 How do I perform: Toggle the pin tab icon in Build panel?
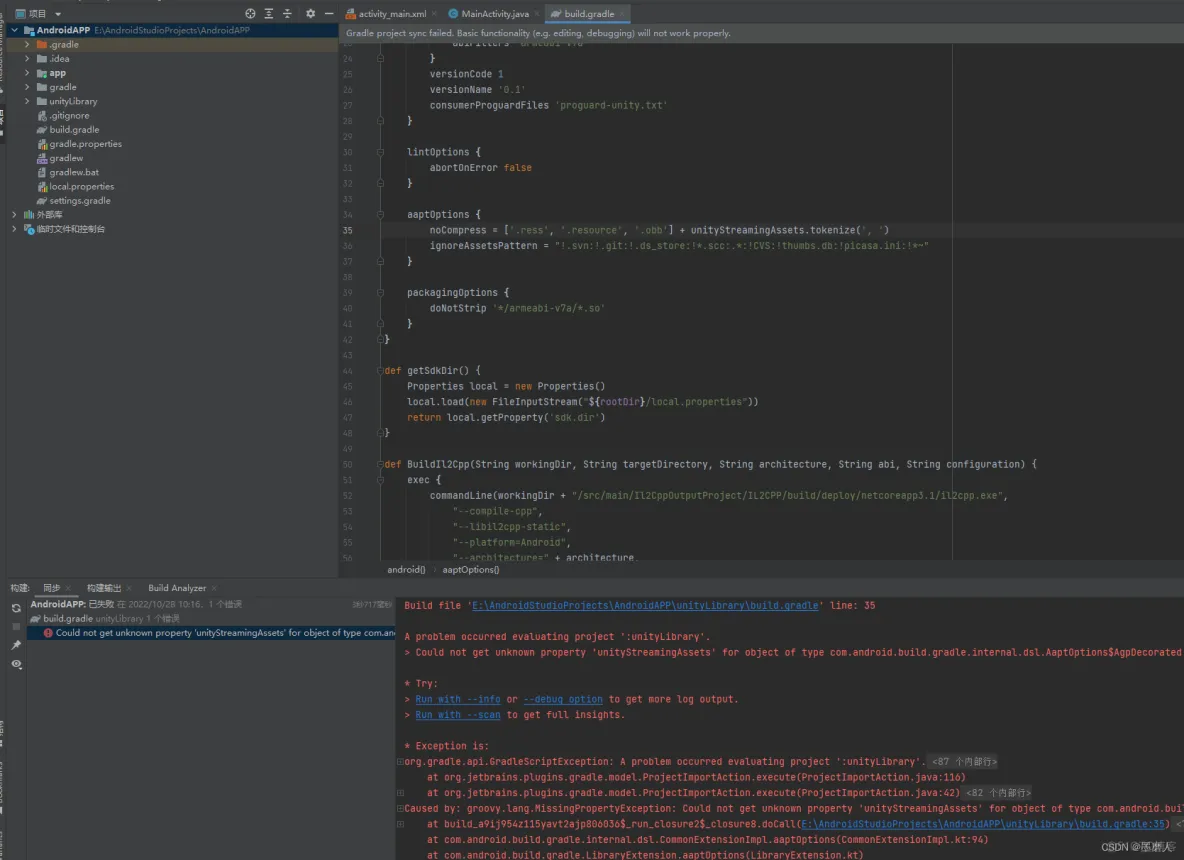coord(16,645)
